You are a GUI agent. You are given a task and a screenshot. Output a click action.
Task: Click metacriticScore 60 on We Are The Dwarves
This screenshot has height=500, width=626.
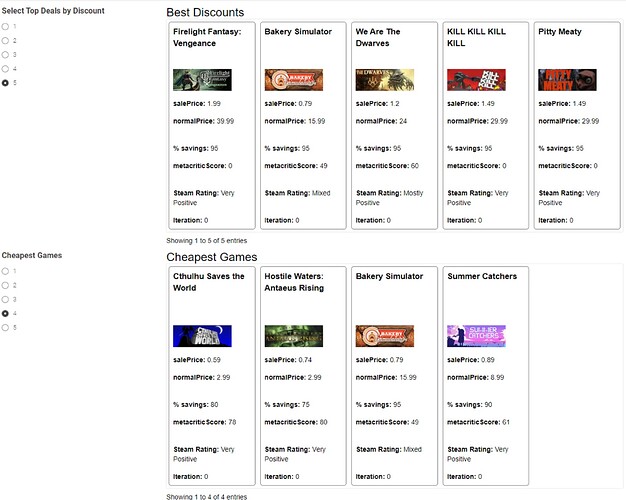387,166
